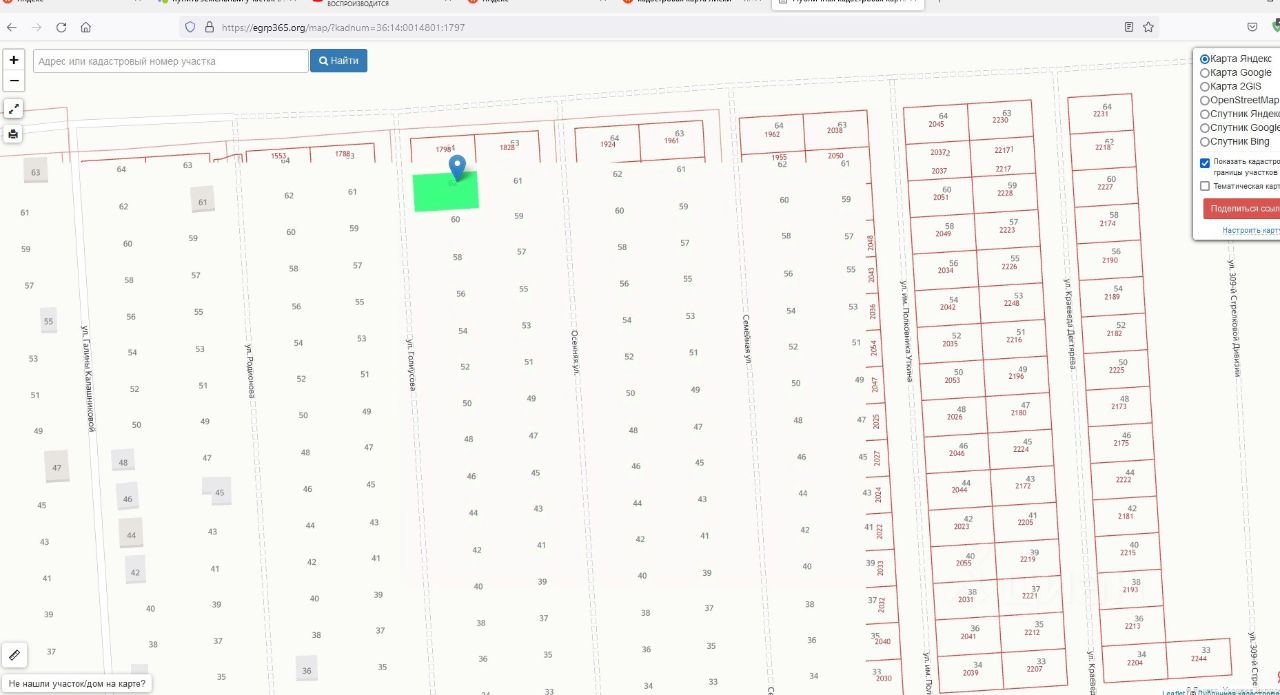This screenshot has width=1280, height=695.
Task: Uncheck the show cadastral boundaries checkbox
Action: coord(1205,163)
